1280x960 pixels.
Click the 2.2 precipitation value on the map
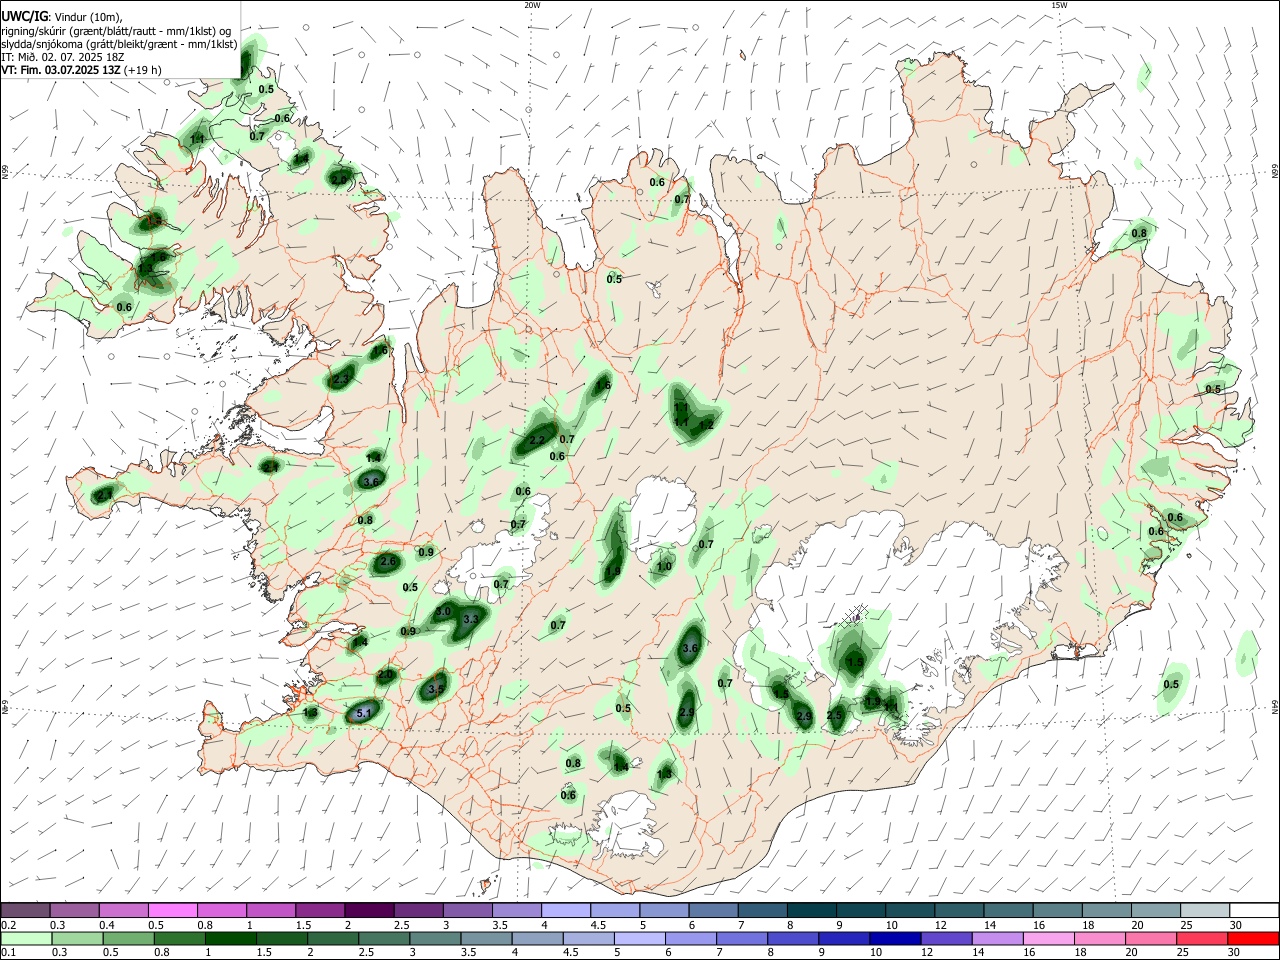537,440
